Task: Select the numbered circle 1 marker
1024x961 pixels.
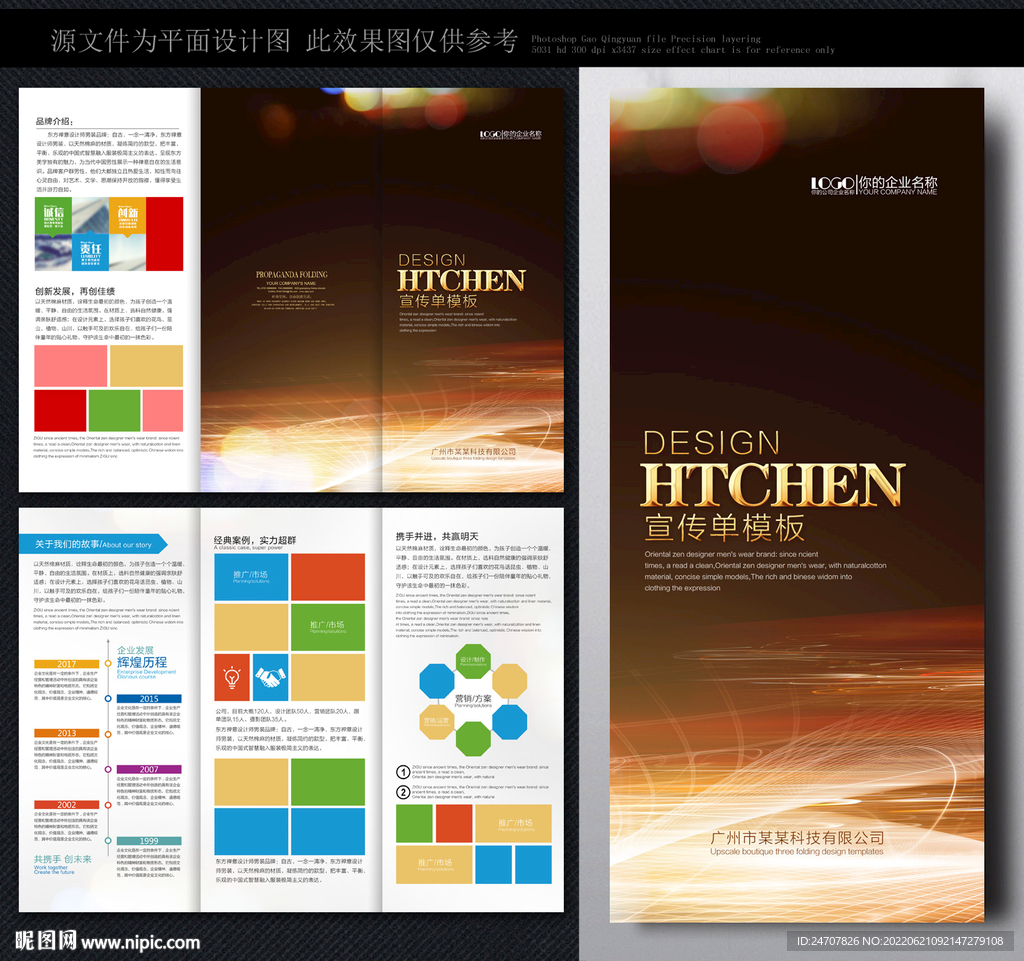Action: click(403, 772)
